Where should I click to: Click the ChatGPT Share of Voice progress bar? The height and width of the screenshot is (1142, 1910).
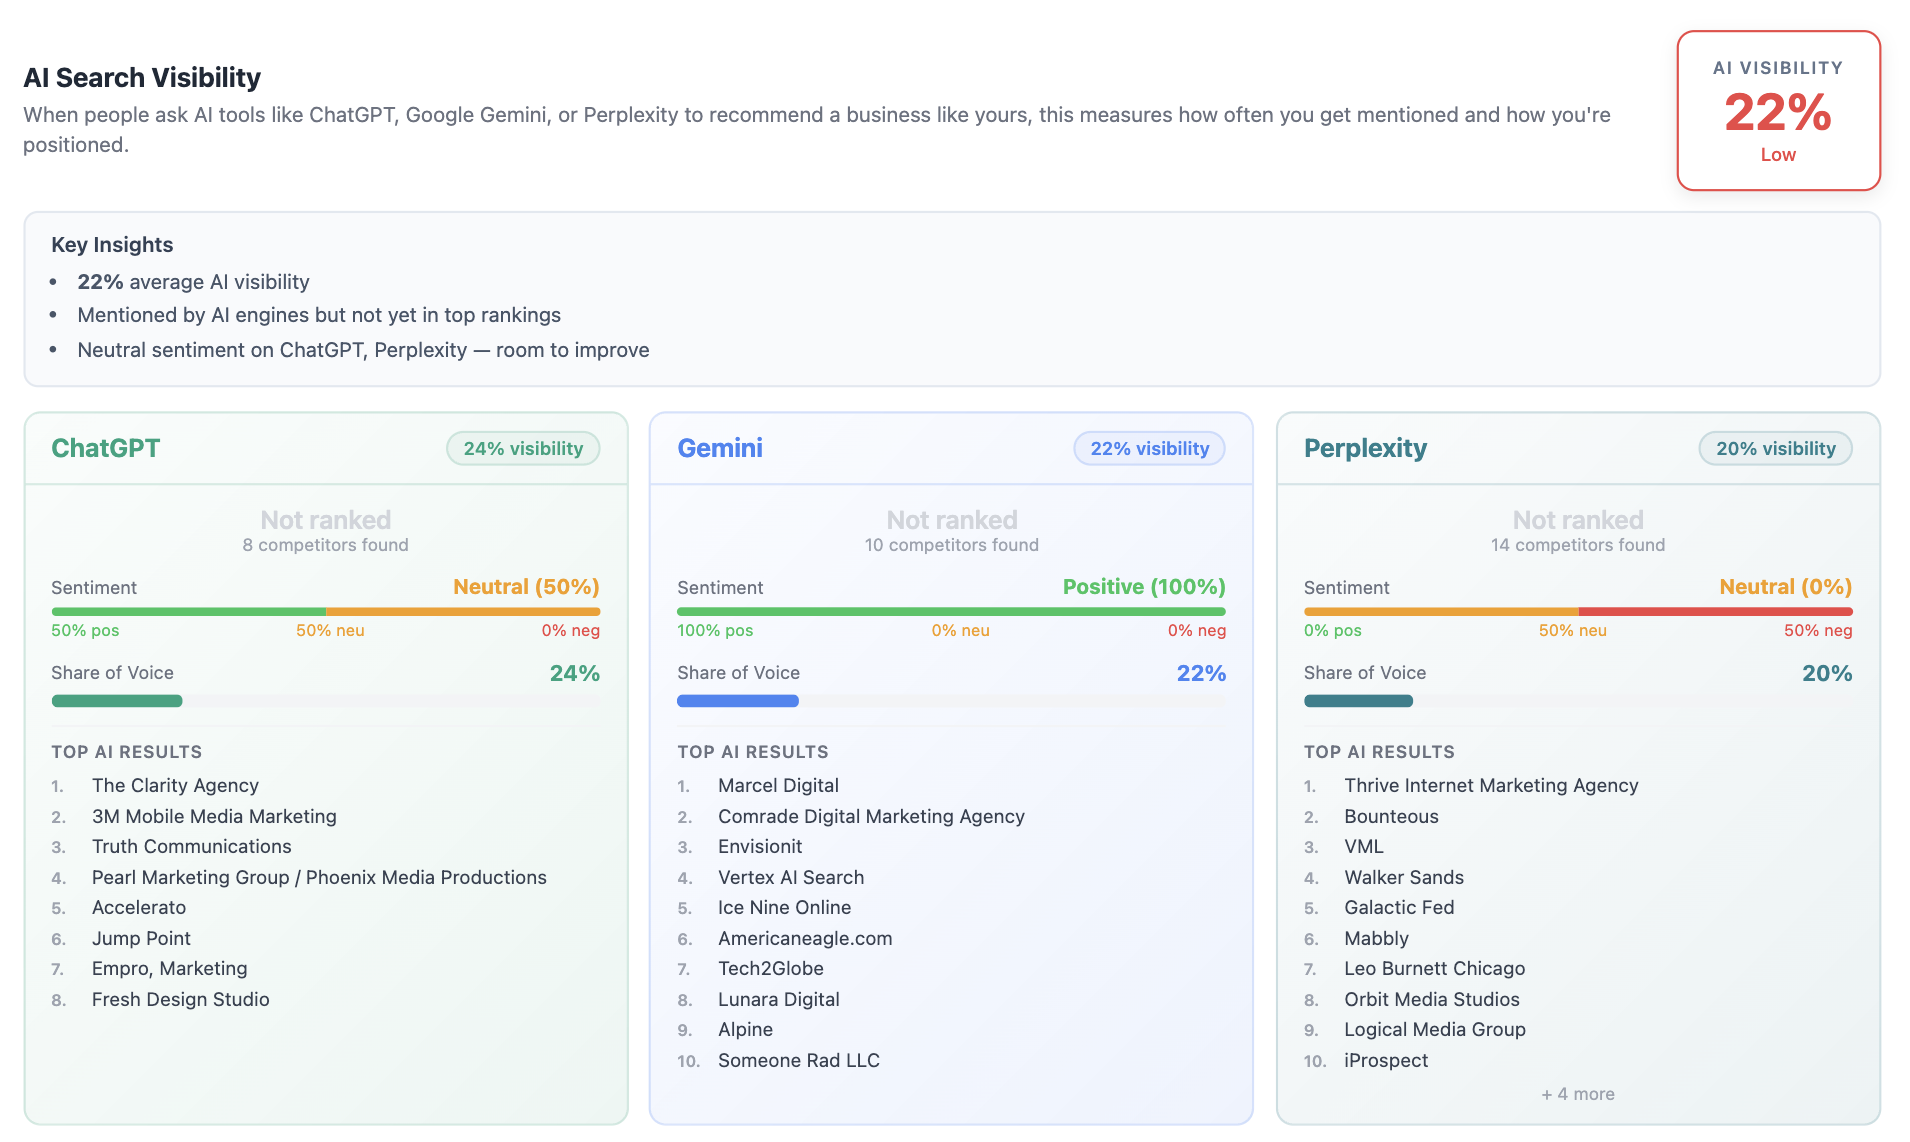click(325, 701)
